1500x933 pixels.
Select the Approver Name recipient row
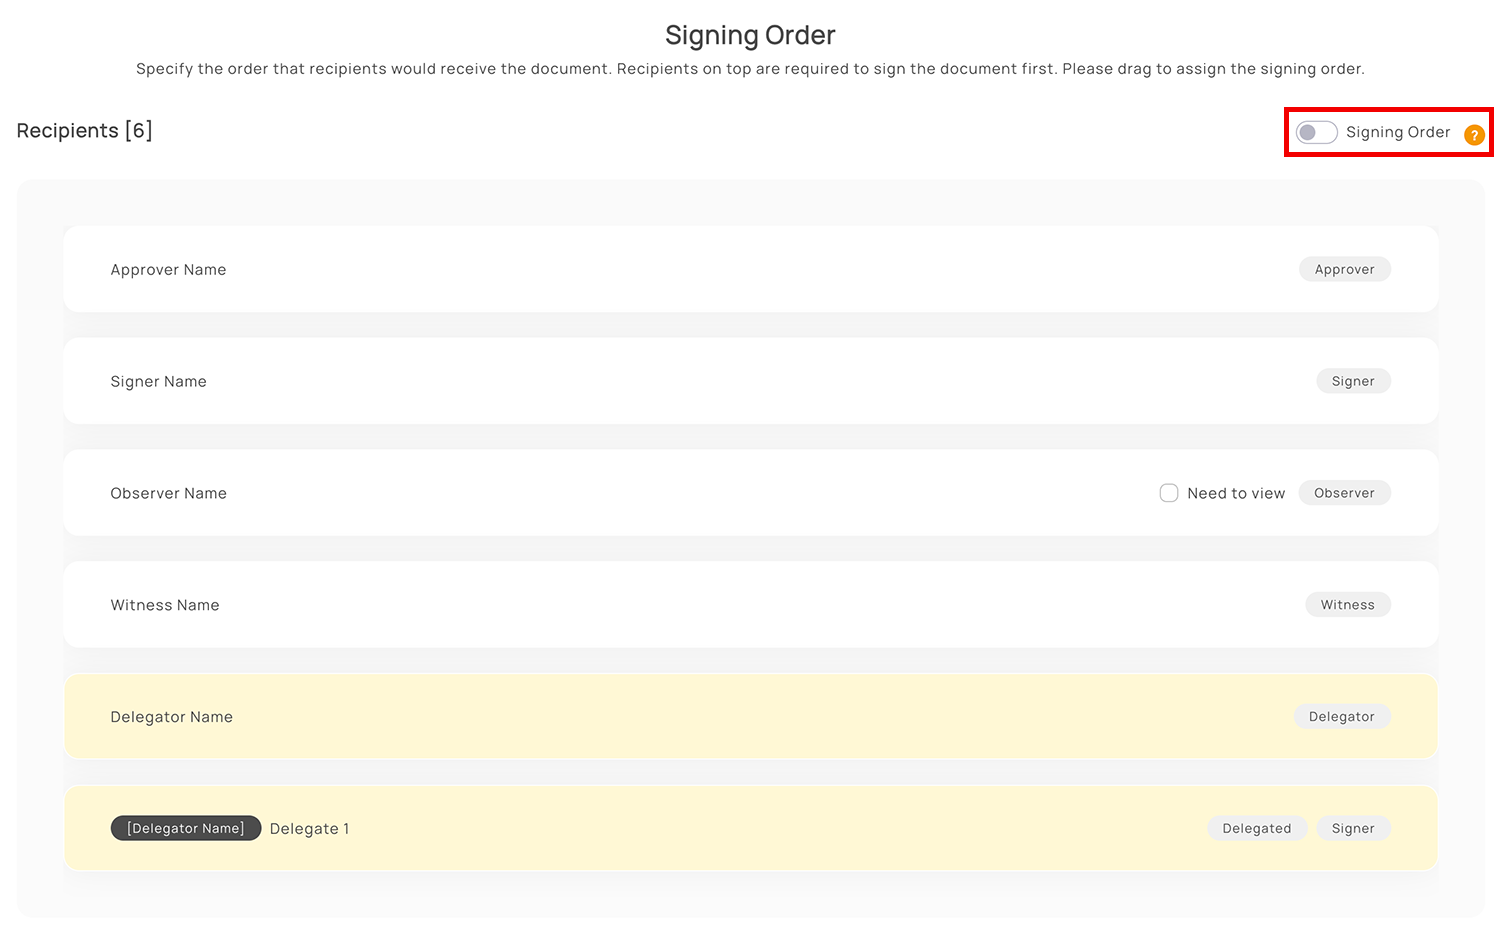coord(751,269)
